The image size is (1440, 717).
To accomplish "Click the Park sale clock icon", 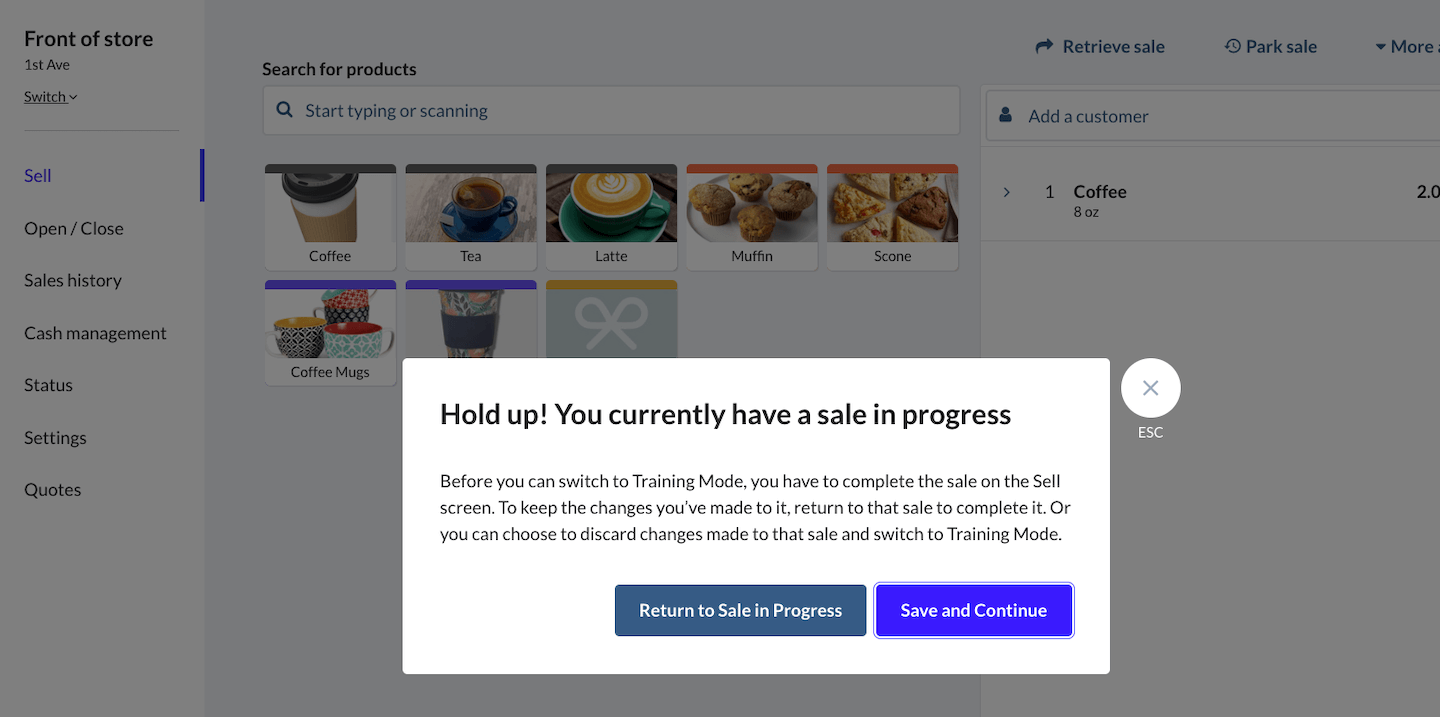I will (1233, 46).
